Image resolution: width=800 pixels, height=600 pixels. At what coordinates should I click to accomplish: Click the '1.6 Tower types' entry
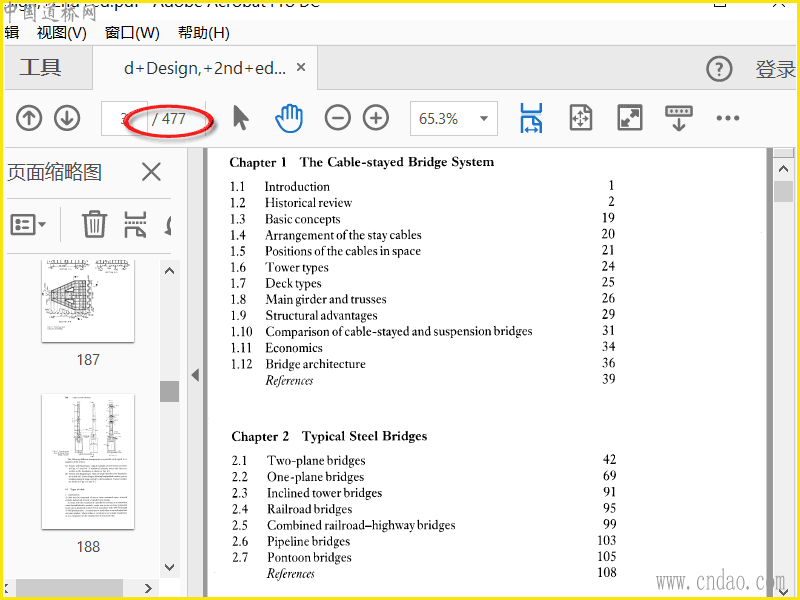(x=279, y=267)
